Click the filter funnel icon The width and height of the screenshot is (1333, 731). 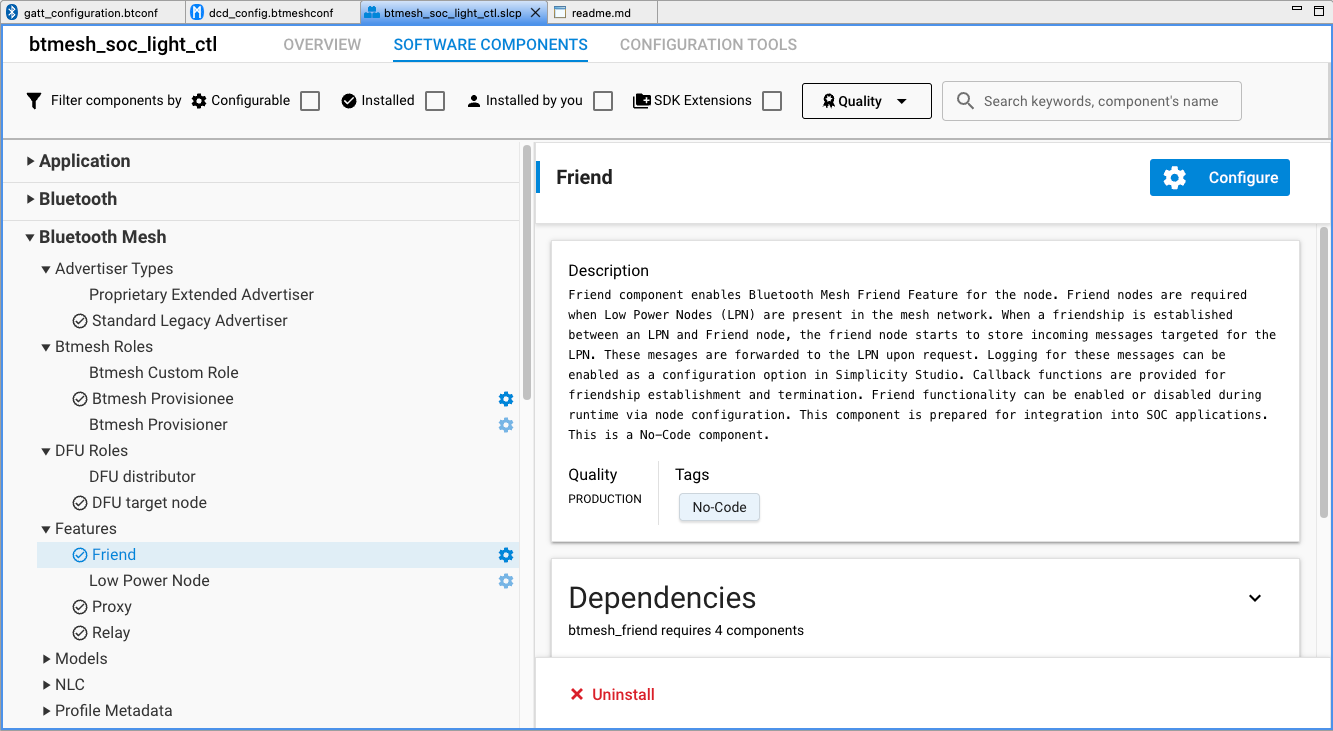[x=33, y=100]
